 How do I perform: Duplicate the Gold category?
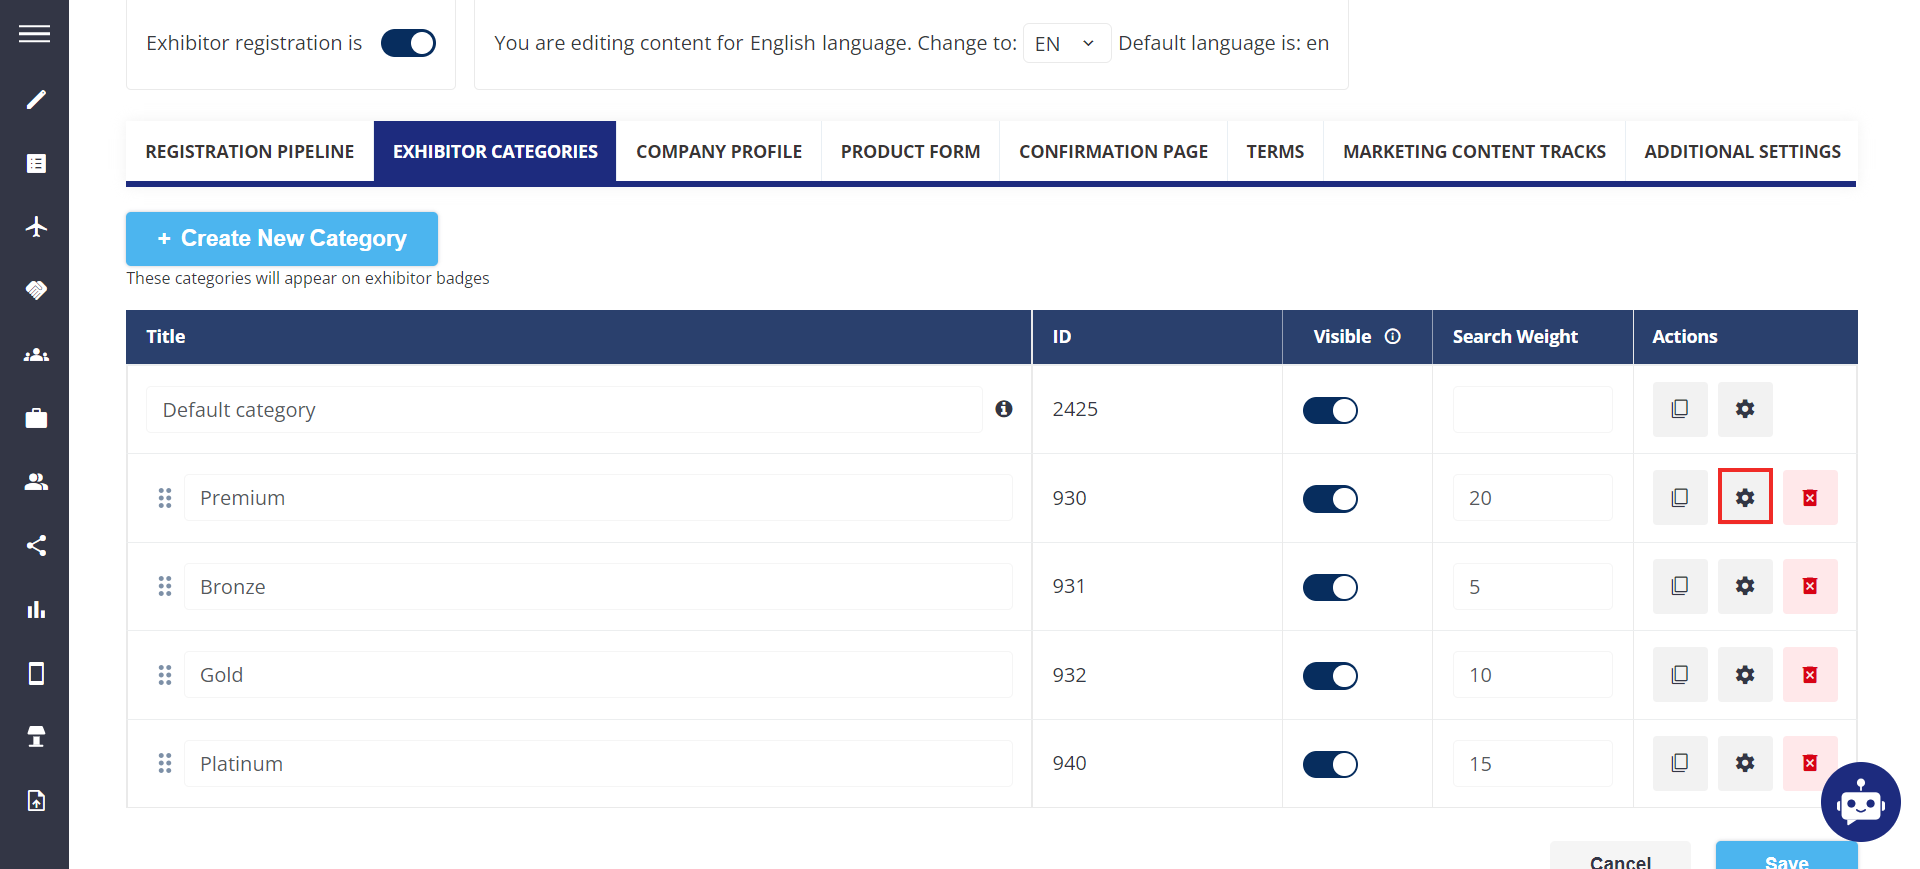click(1680, 675)
